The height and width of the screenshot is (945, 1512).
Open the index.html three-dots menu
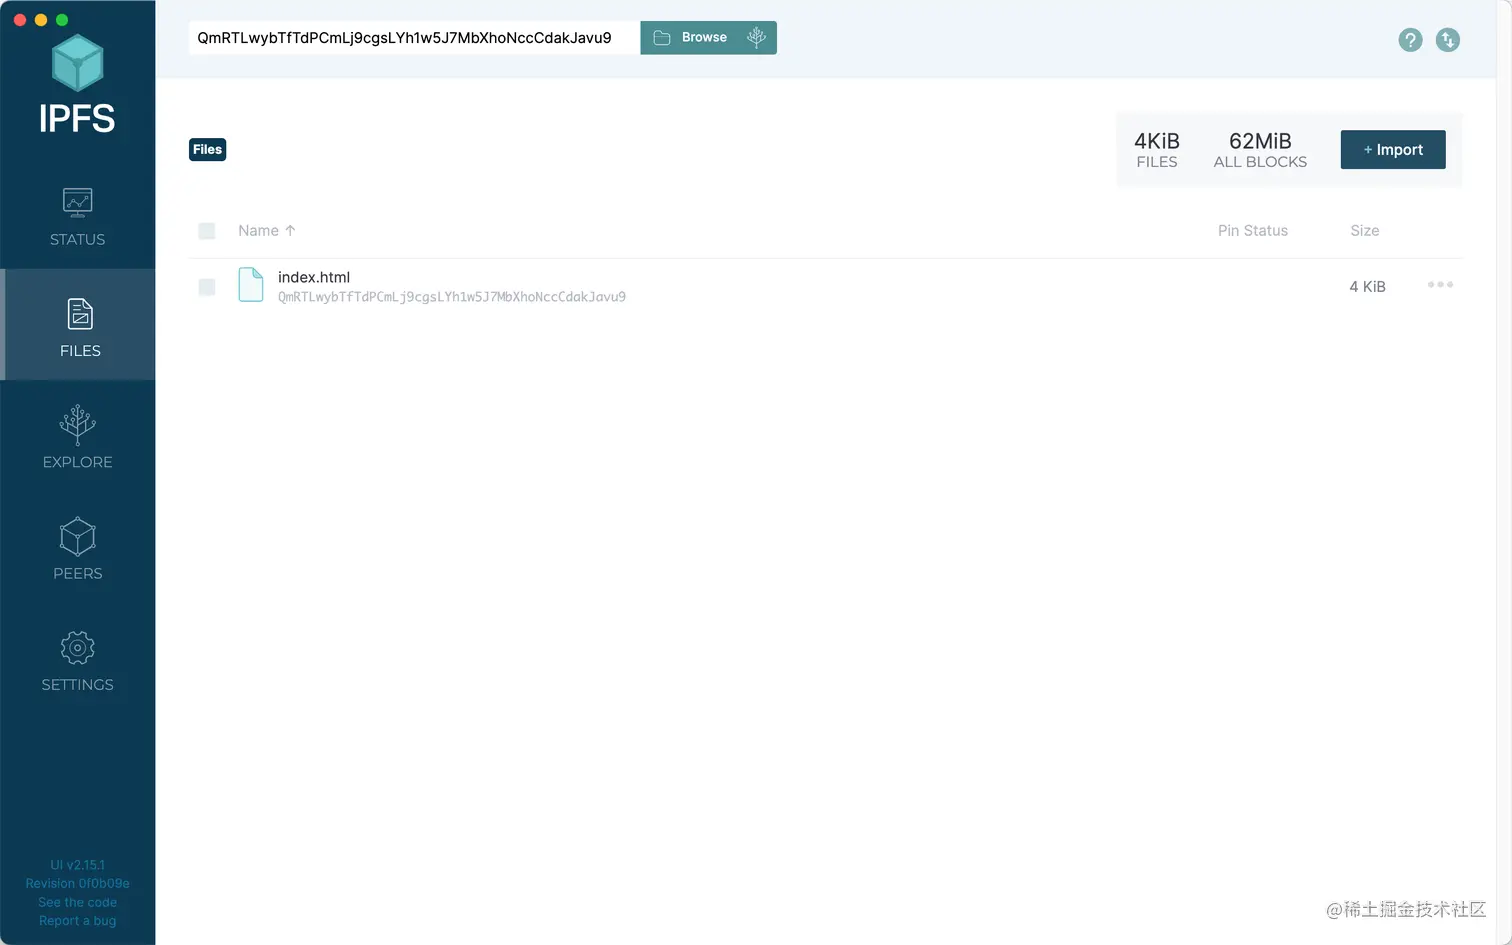click(1440, 285)
